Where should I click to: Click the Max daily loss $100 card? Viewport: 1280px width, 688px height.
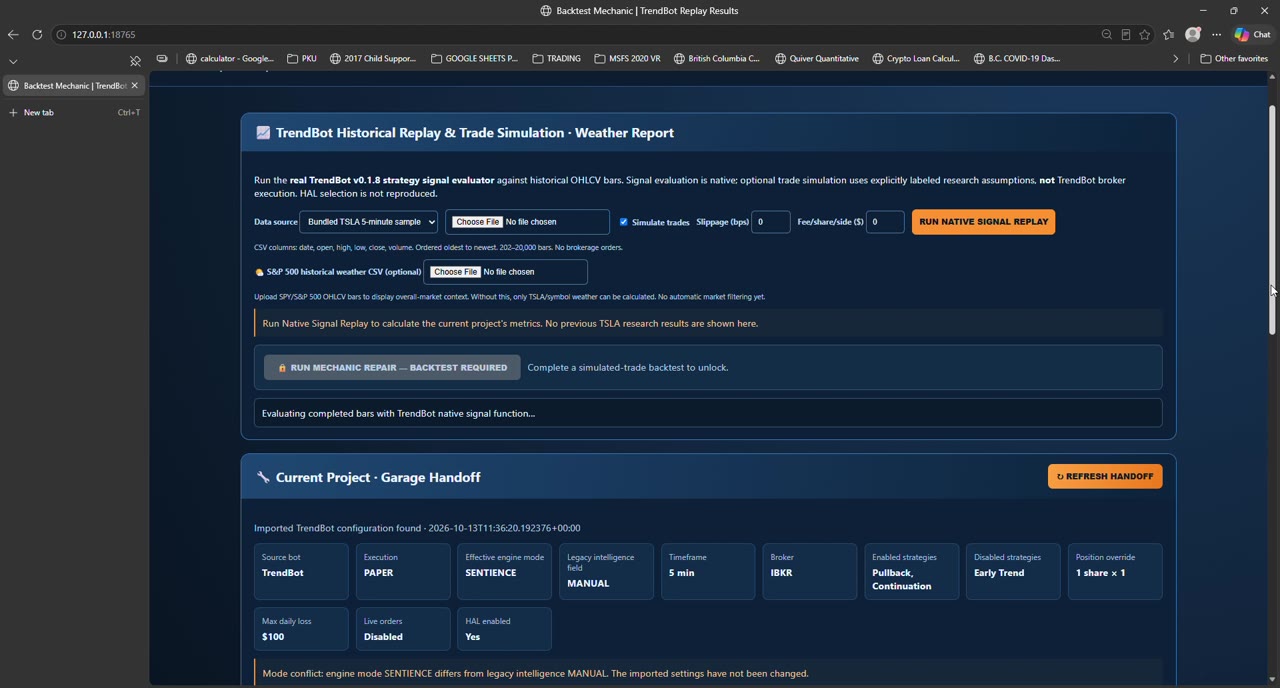pos(301,629)
